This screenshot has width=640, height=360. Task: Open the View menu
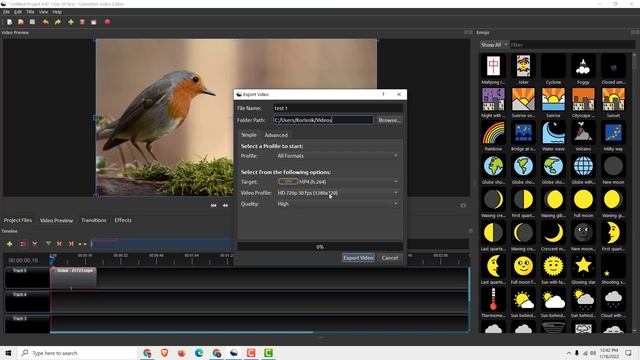(x=43, y=12)
